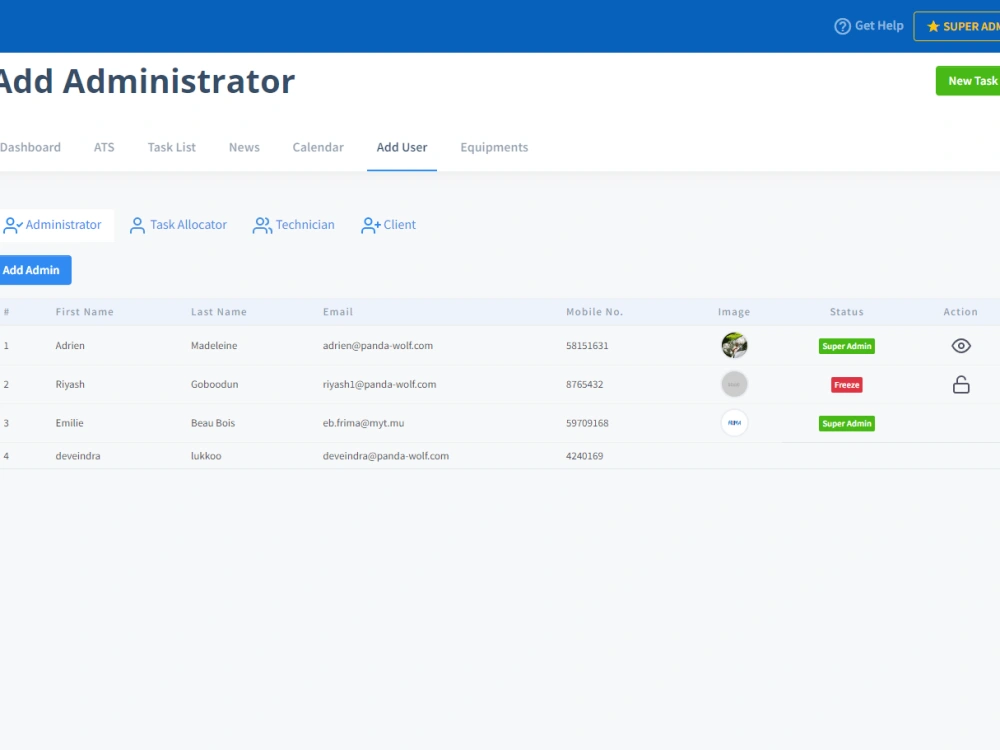Open Emilie's profile image thumbnail
Image resolution: width=1000 pixels, height=750 pixels.
click(x=734, y=423)
